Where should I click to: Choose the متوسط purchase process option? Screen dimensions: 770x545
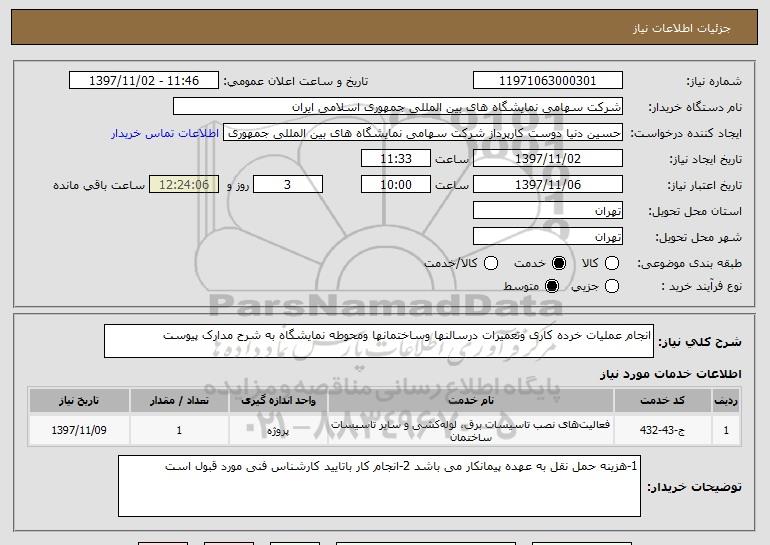coord(552,286)
